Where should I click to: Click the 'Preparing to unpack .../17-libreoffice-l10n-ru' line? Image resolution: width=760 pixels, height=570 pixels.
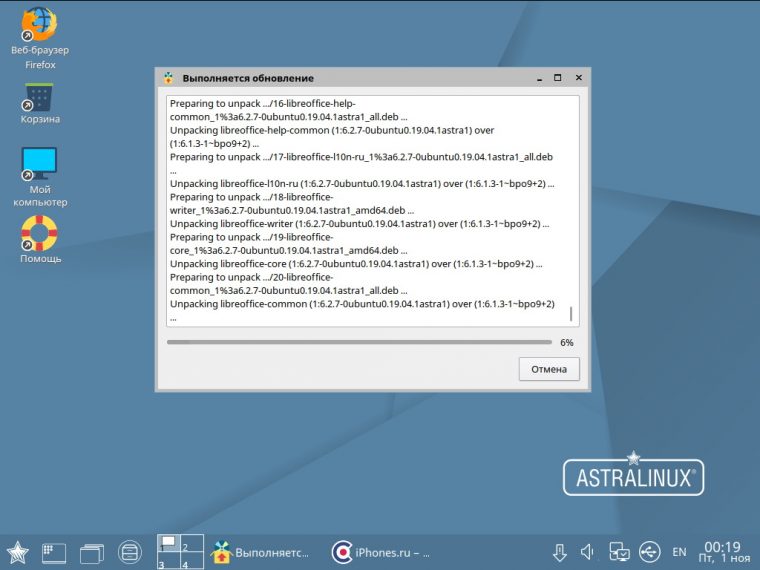361,163
